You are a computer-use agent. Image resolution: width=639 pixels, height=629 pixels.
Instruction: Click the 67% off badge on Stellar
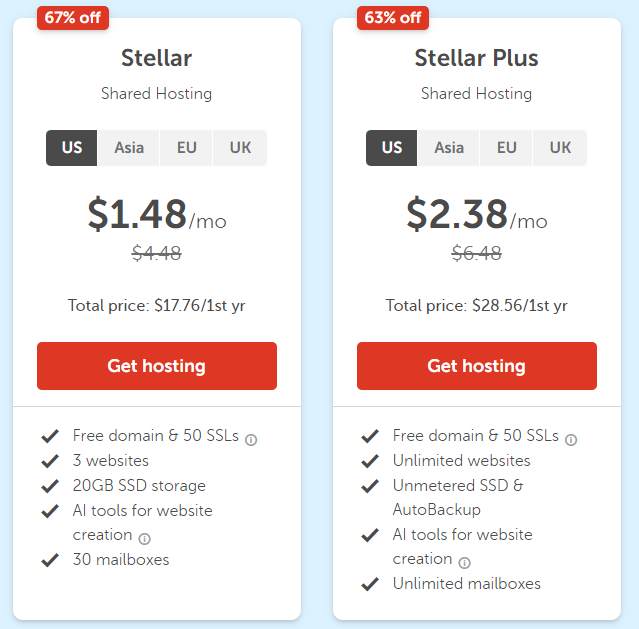73,18
